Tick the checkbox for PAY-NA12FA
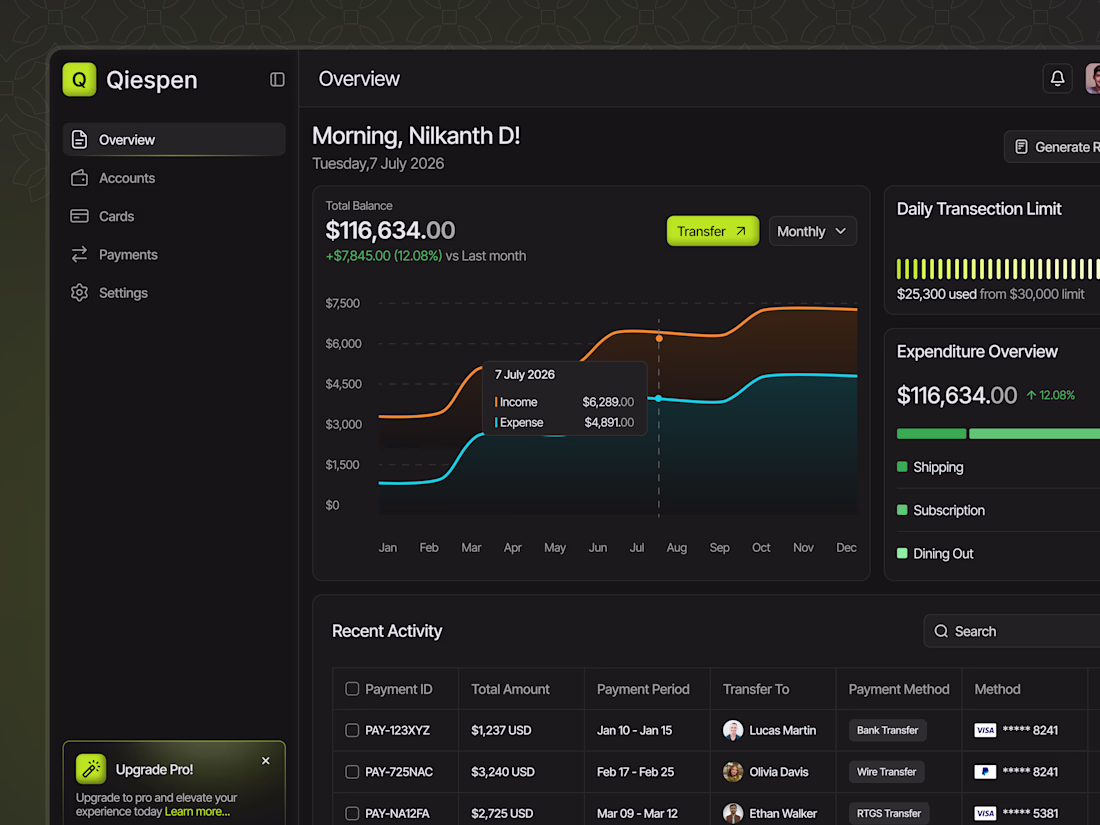 (x=352, y=813)
